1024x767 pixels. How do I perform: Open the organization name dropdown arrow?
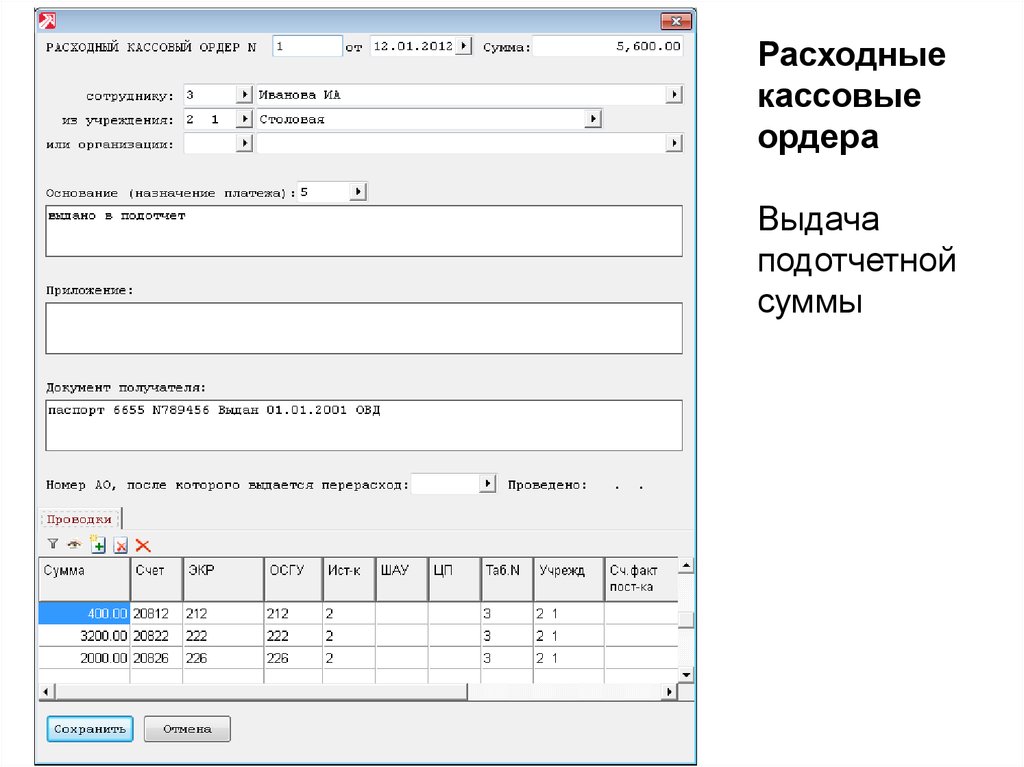(674, 144)
